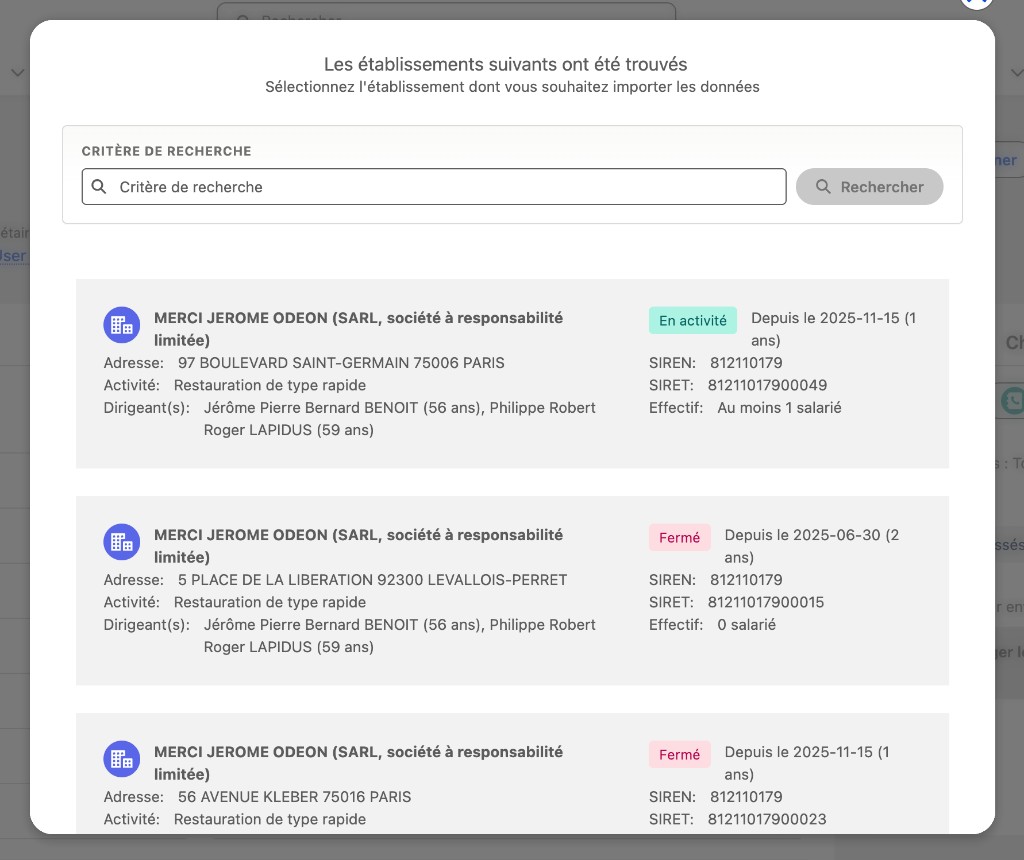1024x860 pixels.
Task: Click SIRET number 81211017900015
Action: click(x=766, y=602)
